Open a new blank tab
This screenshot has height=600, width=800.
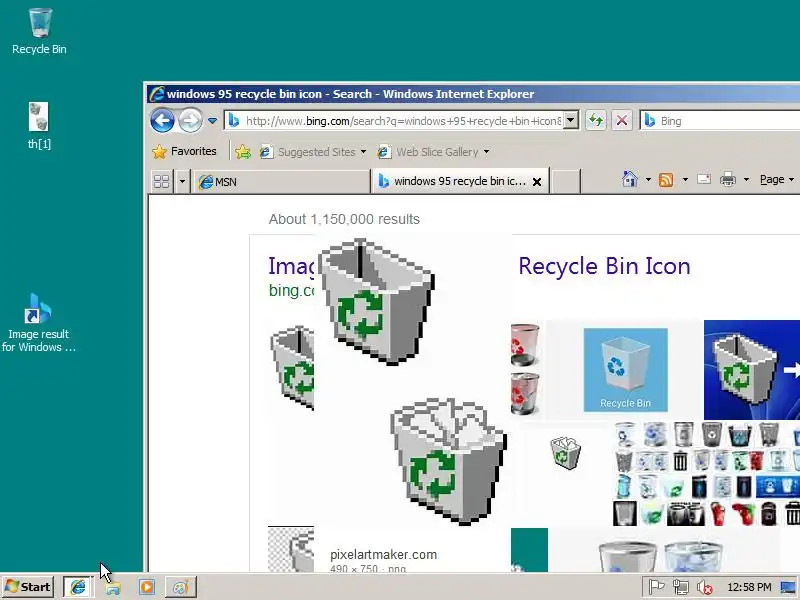point(565,182)
